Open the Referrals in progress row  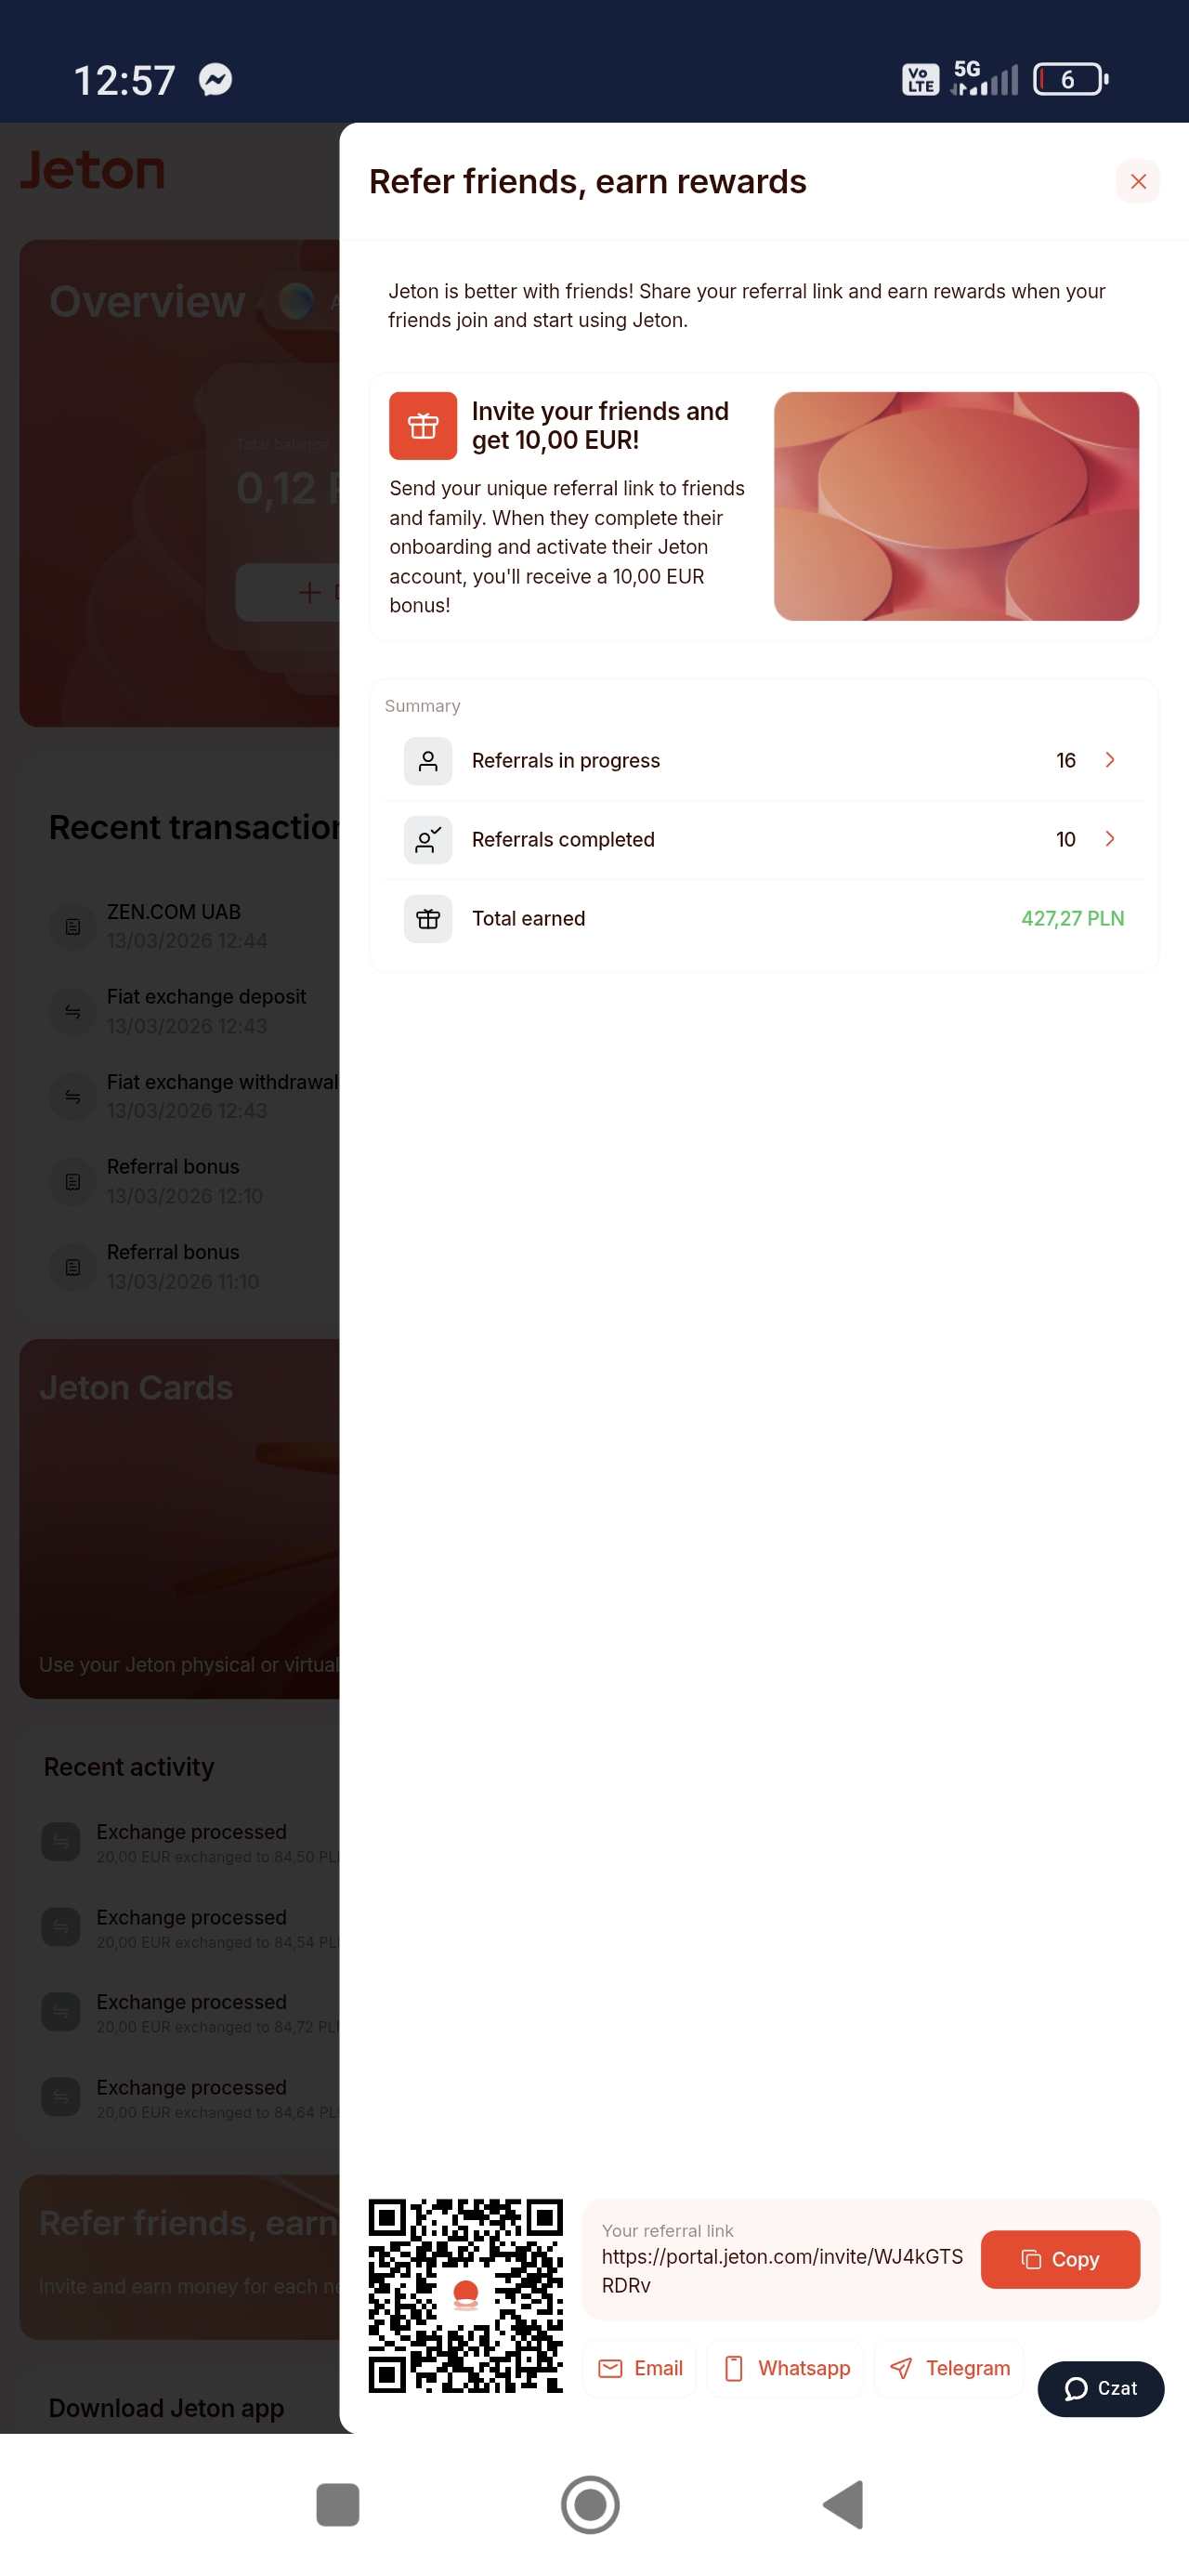(x=764, y=761)
